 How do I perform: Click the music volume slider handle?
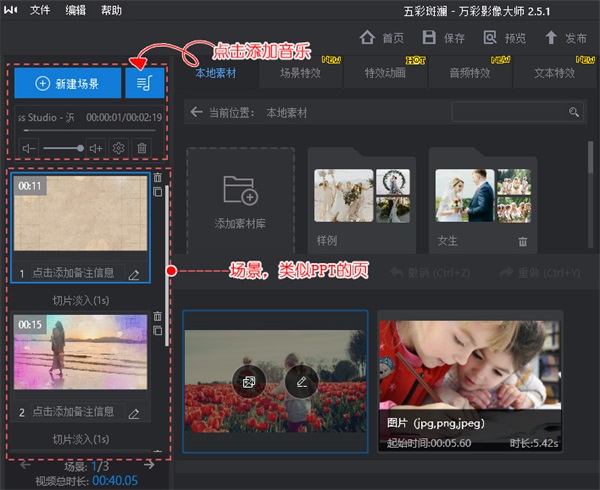80,148
